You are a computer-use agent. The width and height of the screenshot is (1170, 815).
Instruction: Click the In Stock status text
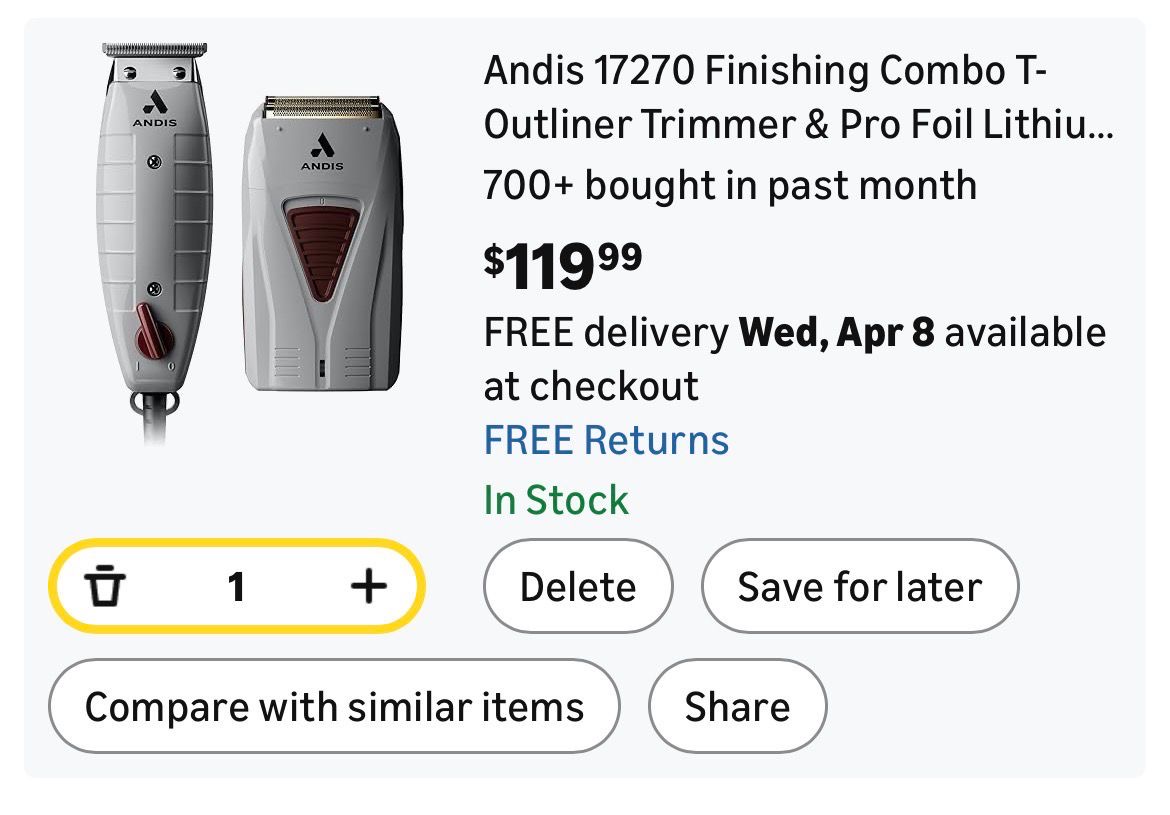click(x=556, y=499)
